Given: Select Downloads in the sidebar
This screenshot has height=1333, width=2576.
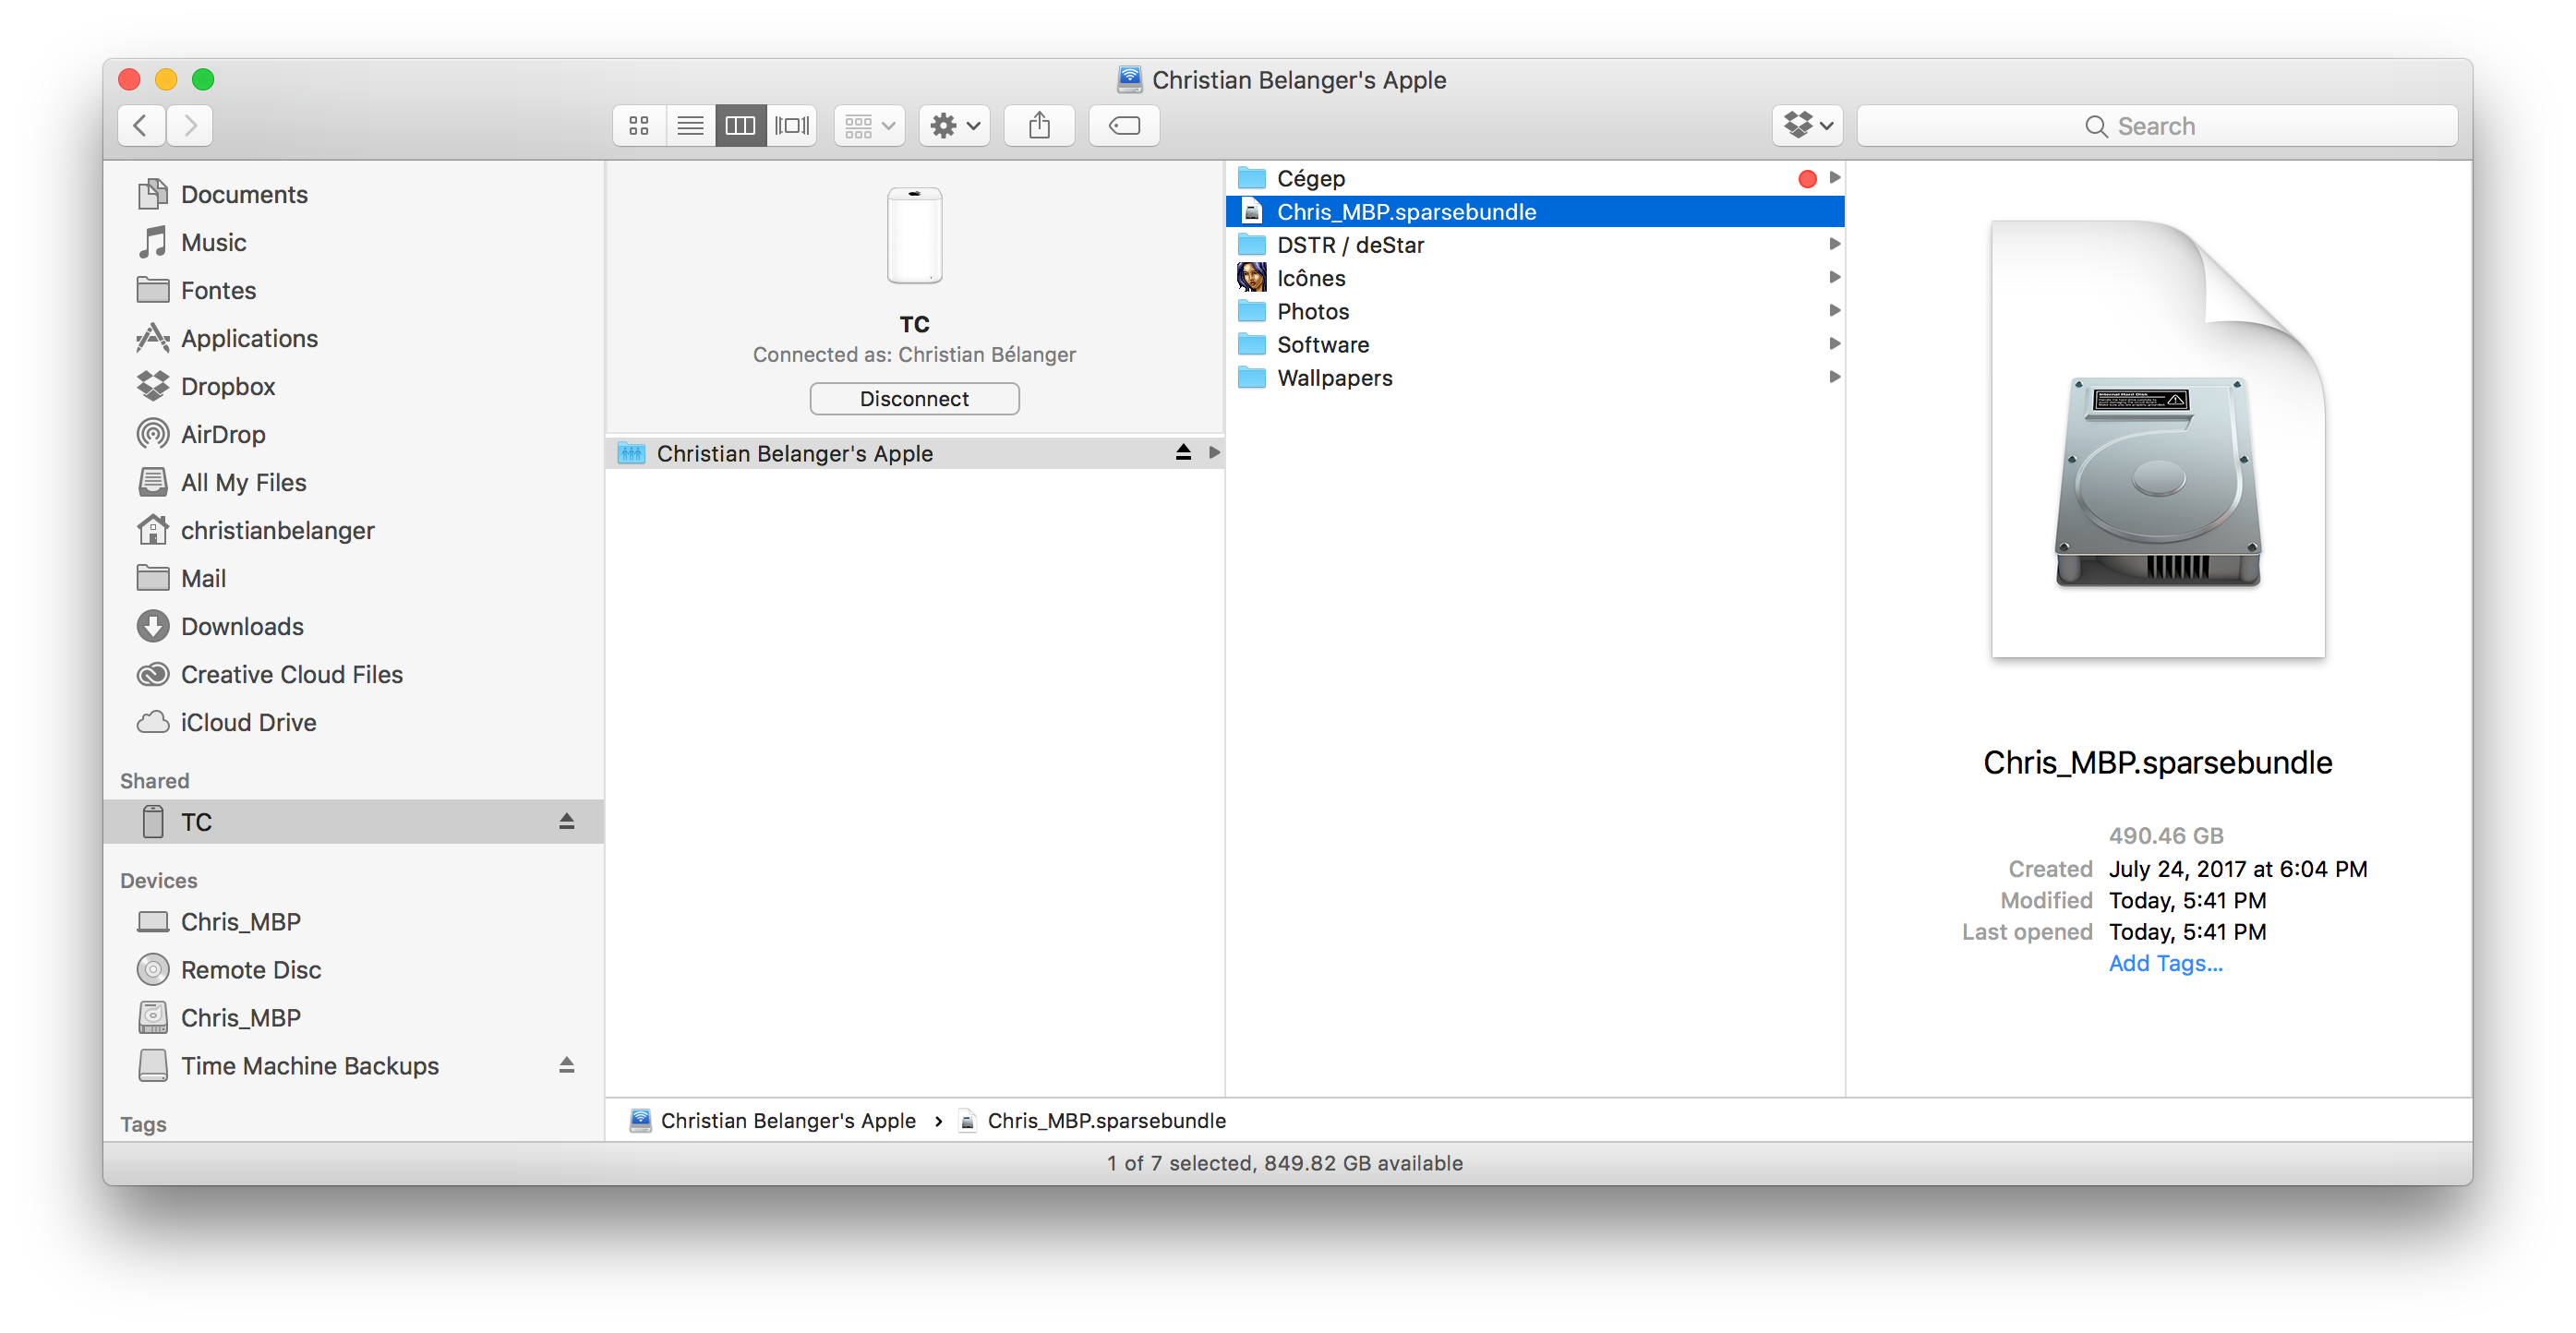Looking at the screenshot, I should point(241,627).
